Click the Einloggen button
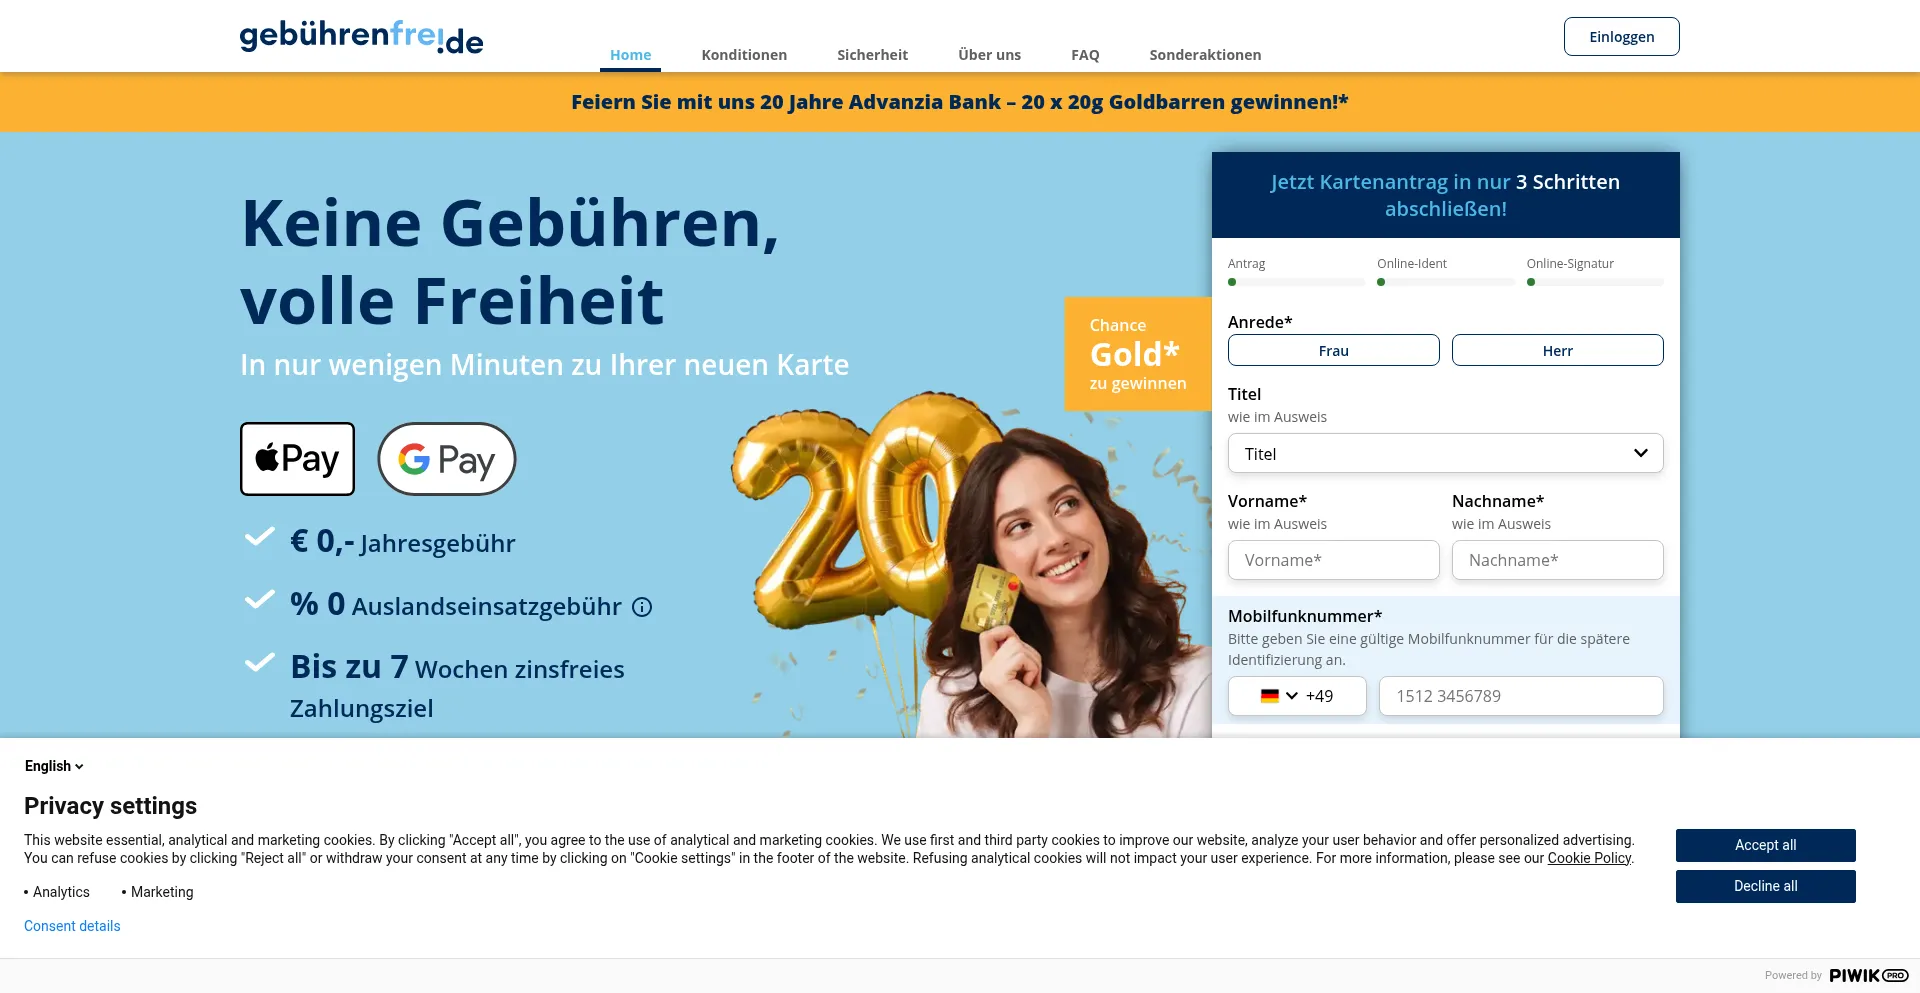1920x993 pixels. coord(1622,36)
